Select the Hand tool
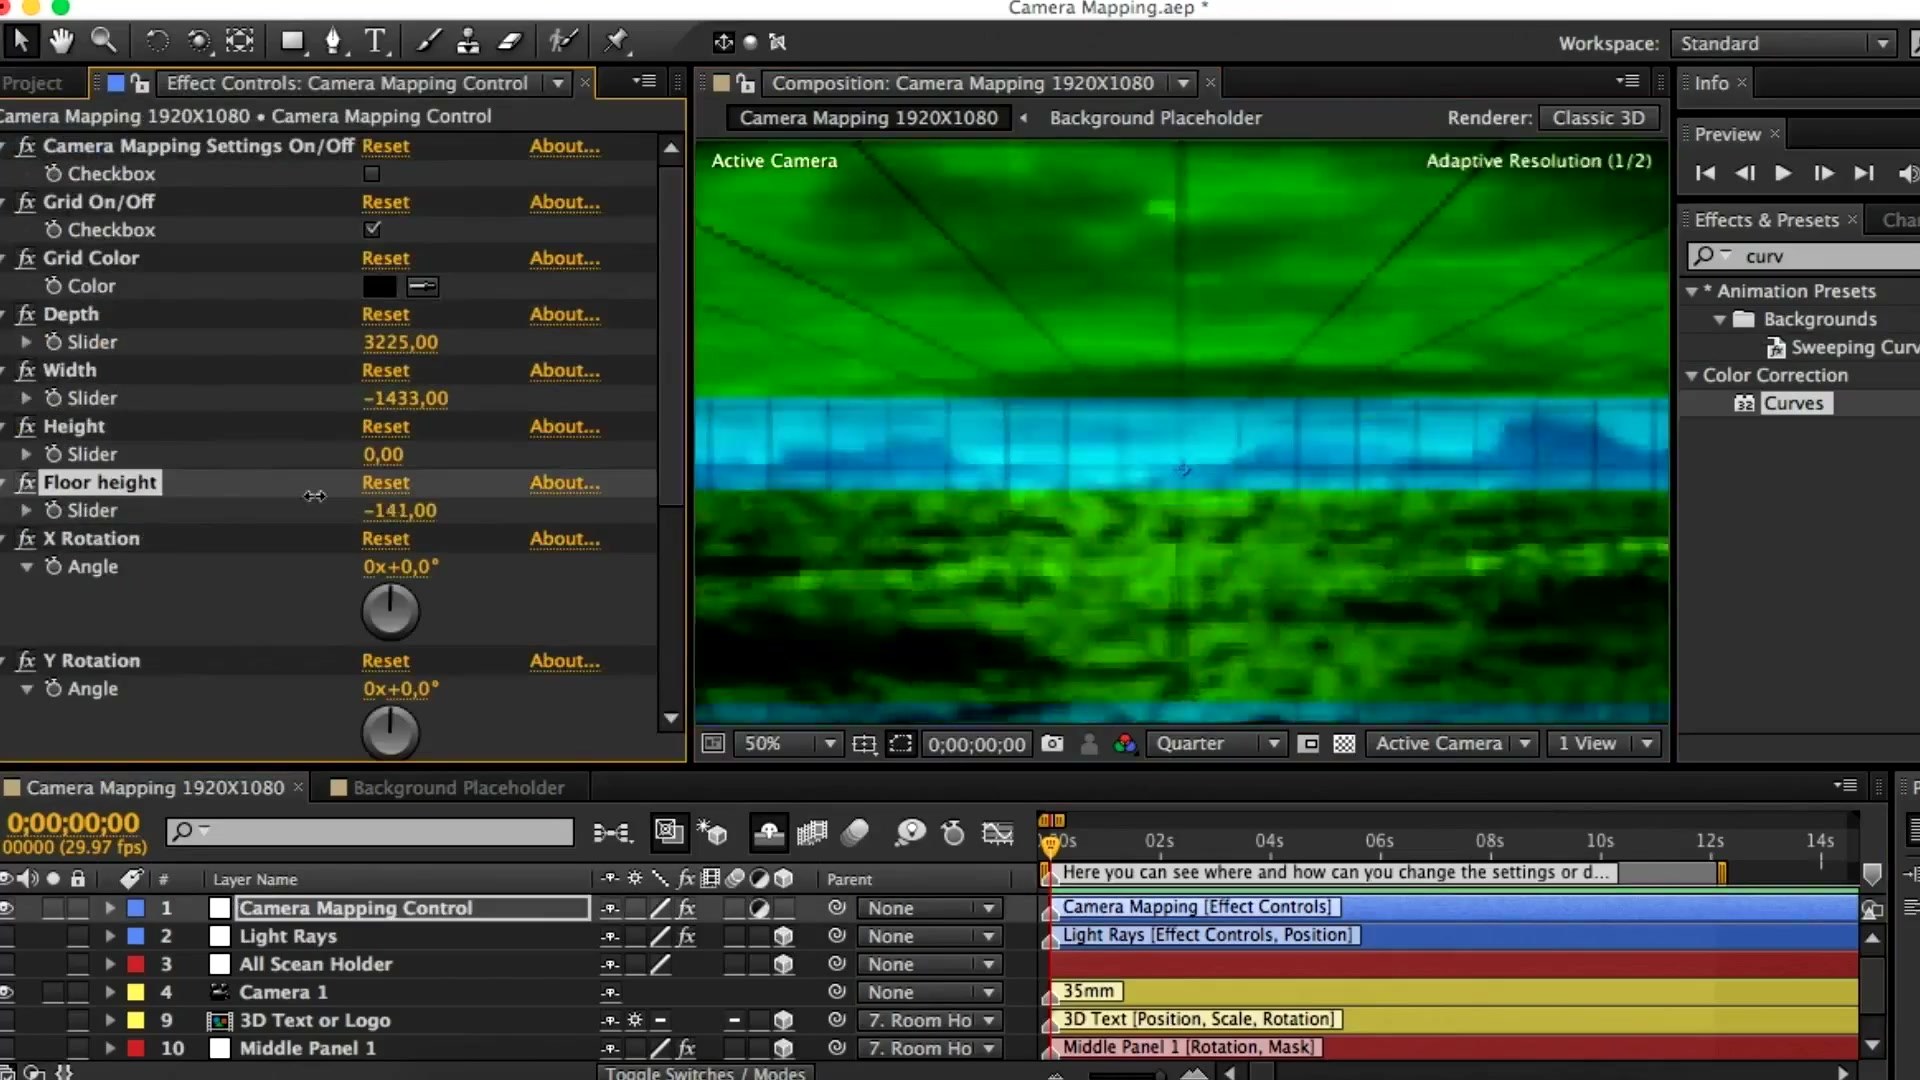Screen dimensions: 1920x1080 pos(62,41)
